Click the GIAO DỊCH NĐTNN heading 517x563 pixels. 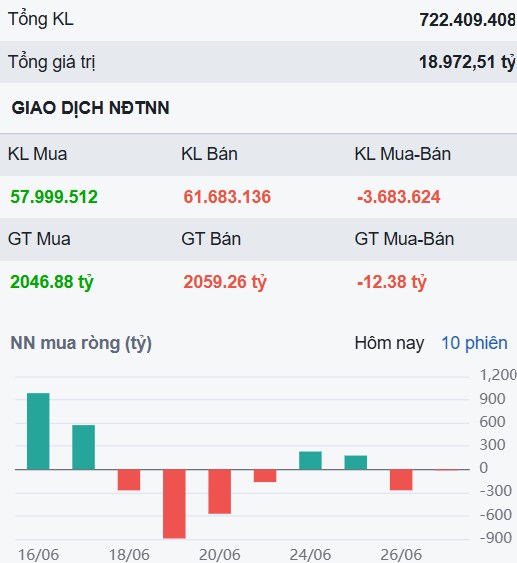[90, 108]
